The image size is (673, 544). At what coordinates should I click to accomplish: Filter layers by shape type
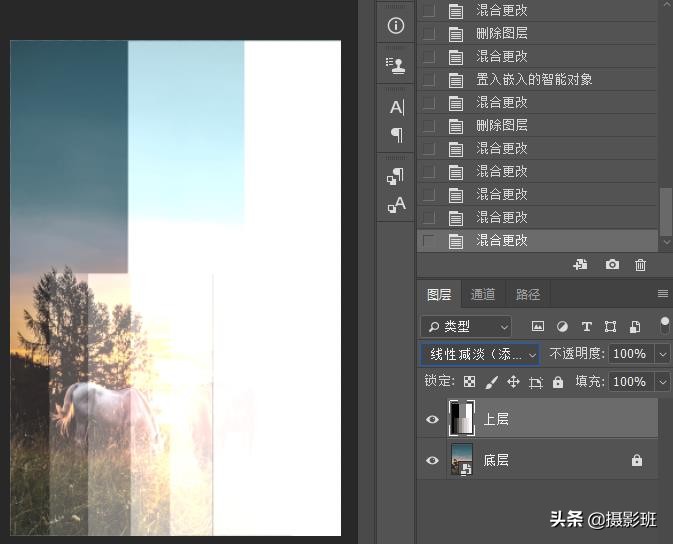[x=610, y=327]
